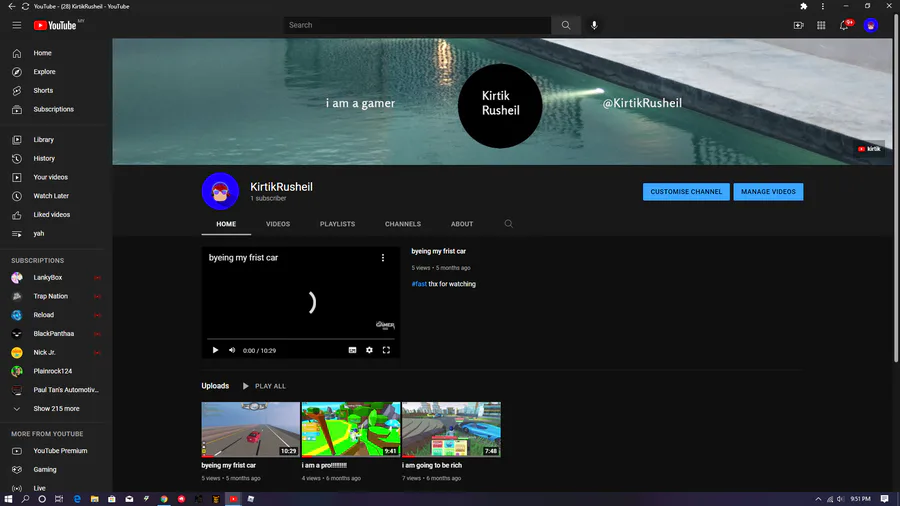Screen dimensions: 900x506
Task: Open the Windows Start menu
Action: (x=8, y=499)
